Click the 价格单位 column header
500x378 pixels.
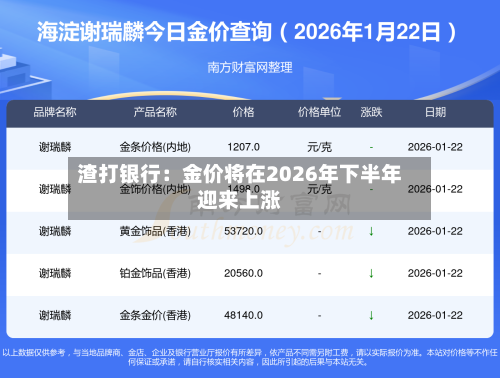click(319, 112)
